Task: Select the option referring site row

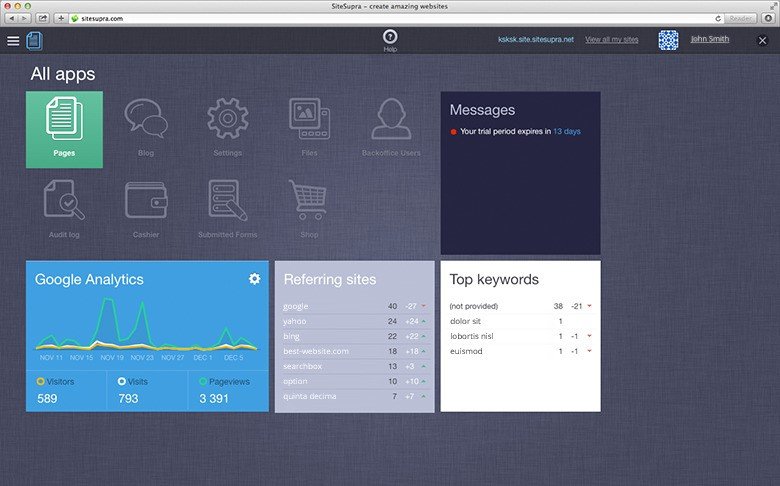Action: [355, 381]
